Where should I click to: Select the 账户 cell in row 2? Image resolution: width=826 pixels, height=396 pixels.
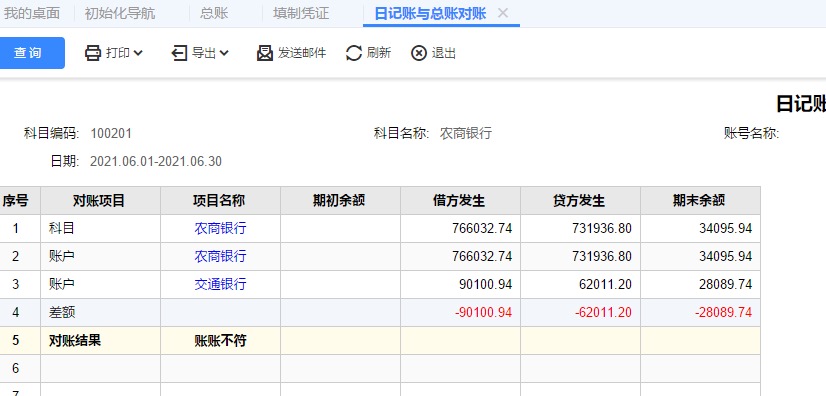[101, 256]
